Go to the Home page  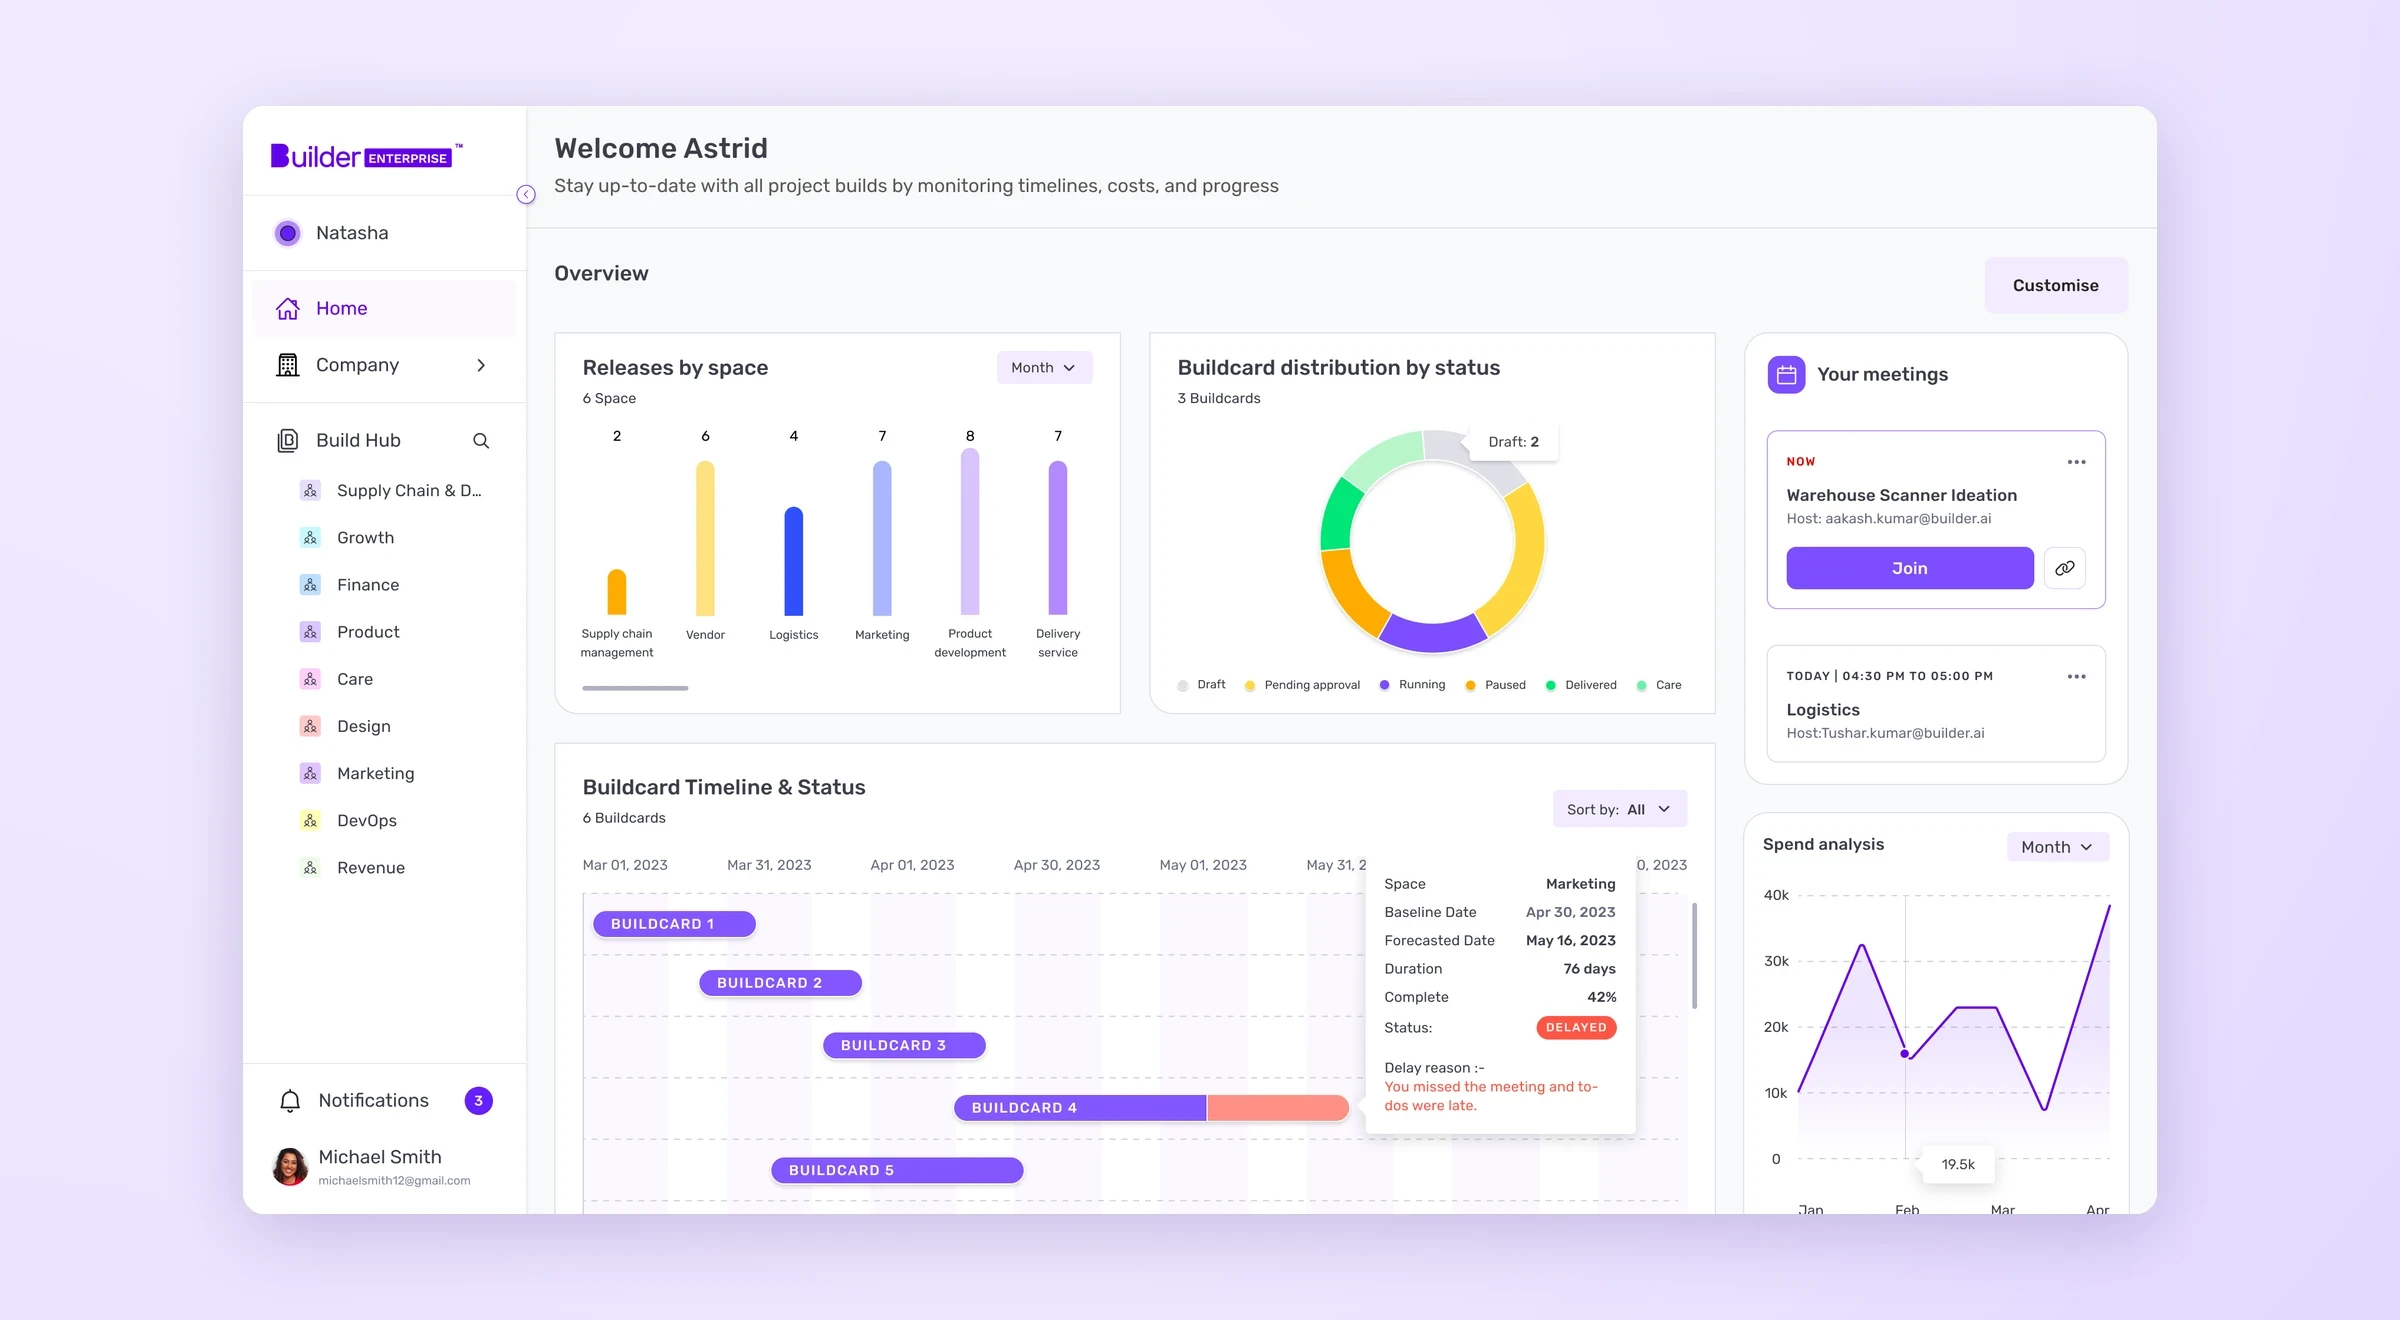385,308
